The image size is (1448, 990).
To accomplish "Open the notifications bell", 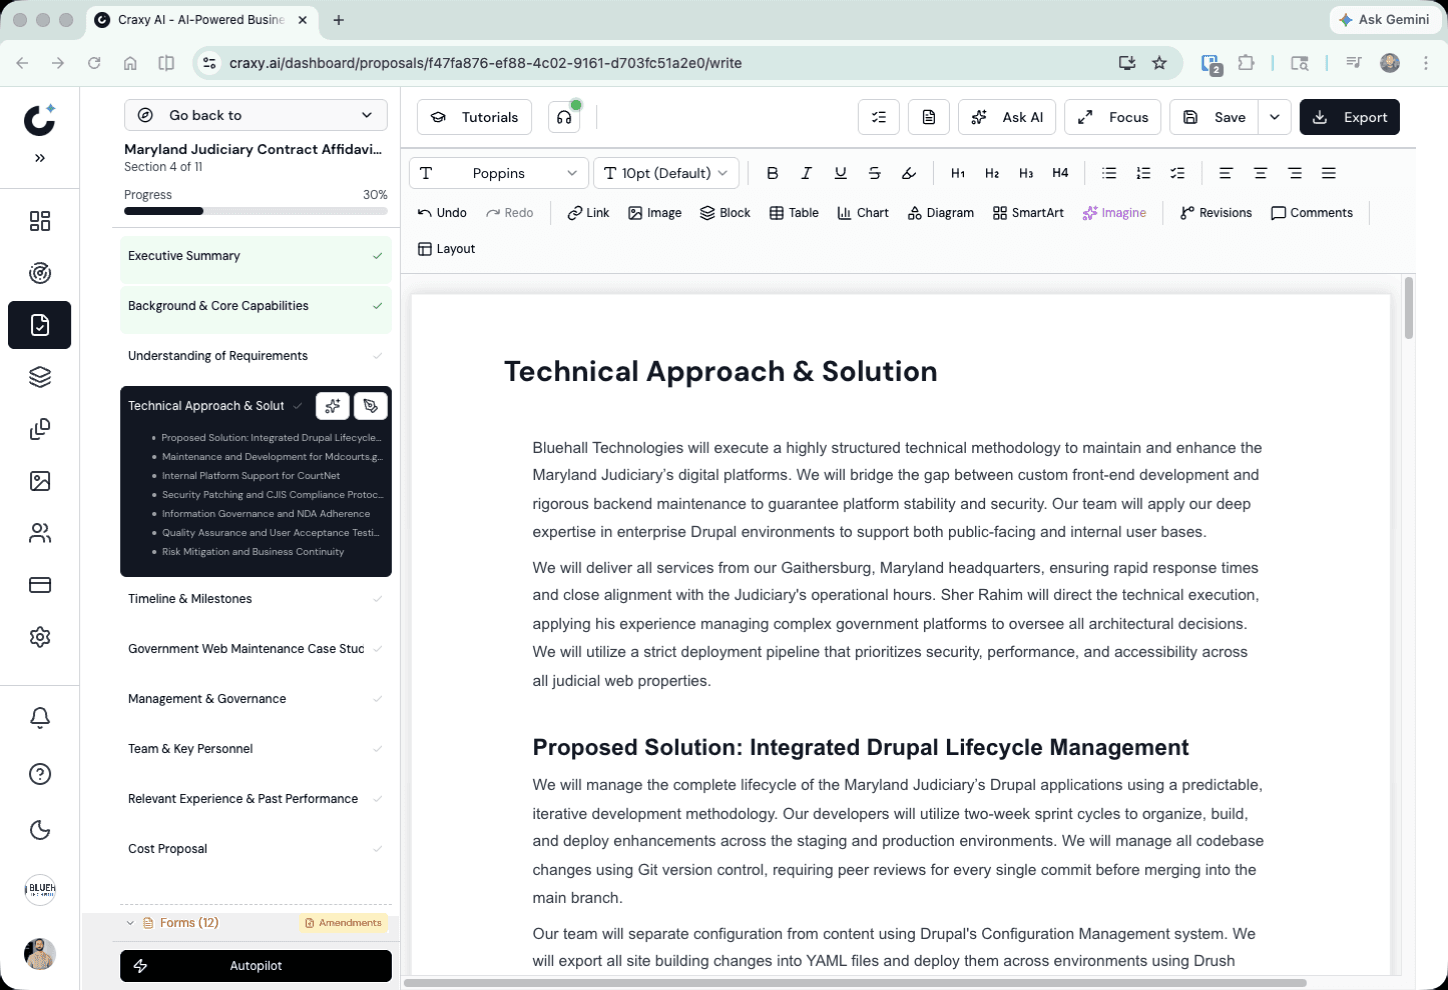I will click(x=40, y=718).
